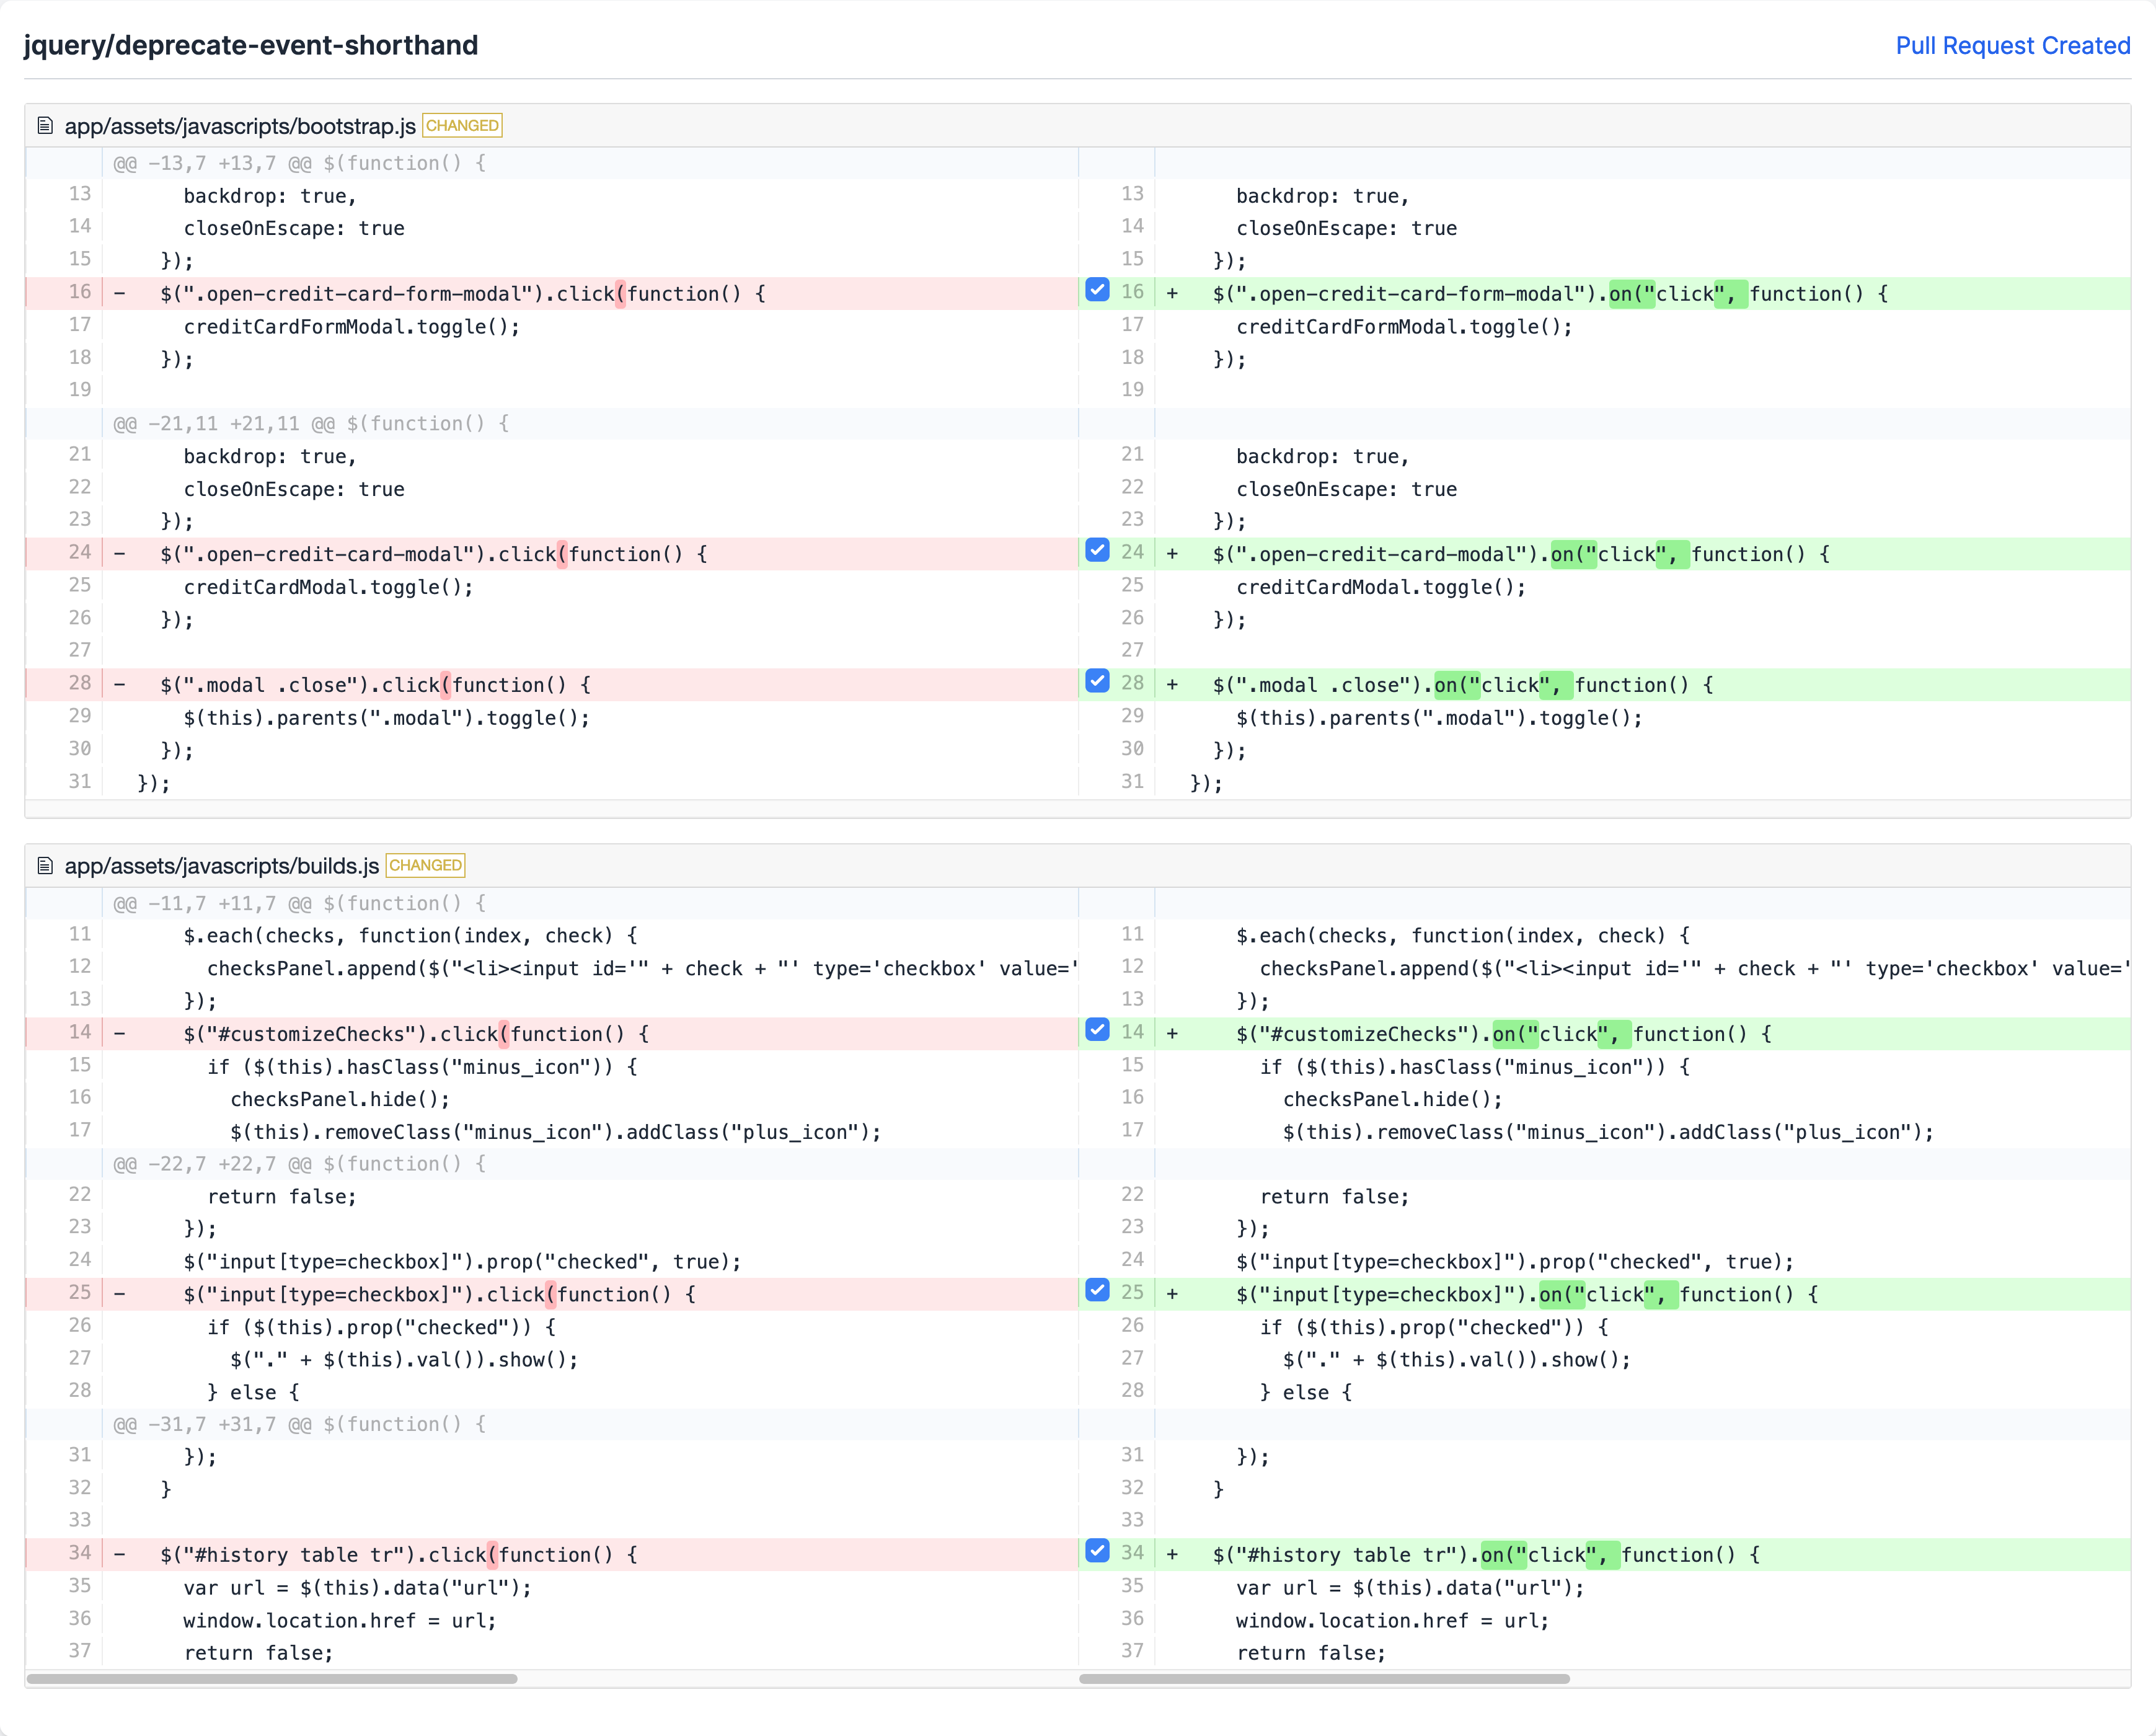The image size is (2156, 1736).
Task: Click minus marker on builds.js line 34
Action: pos(120,1555)
